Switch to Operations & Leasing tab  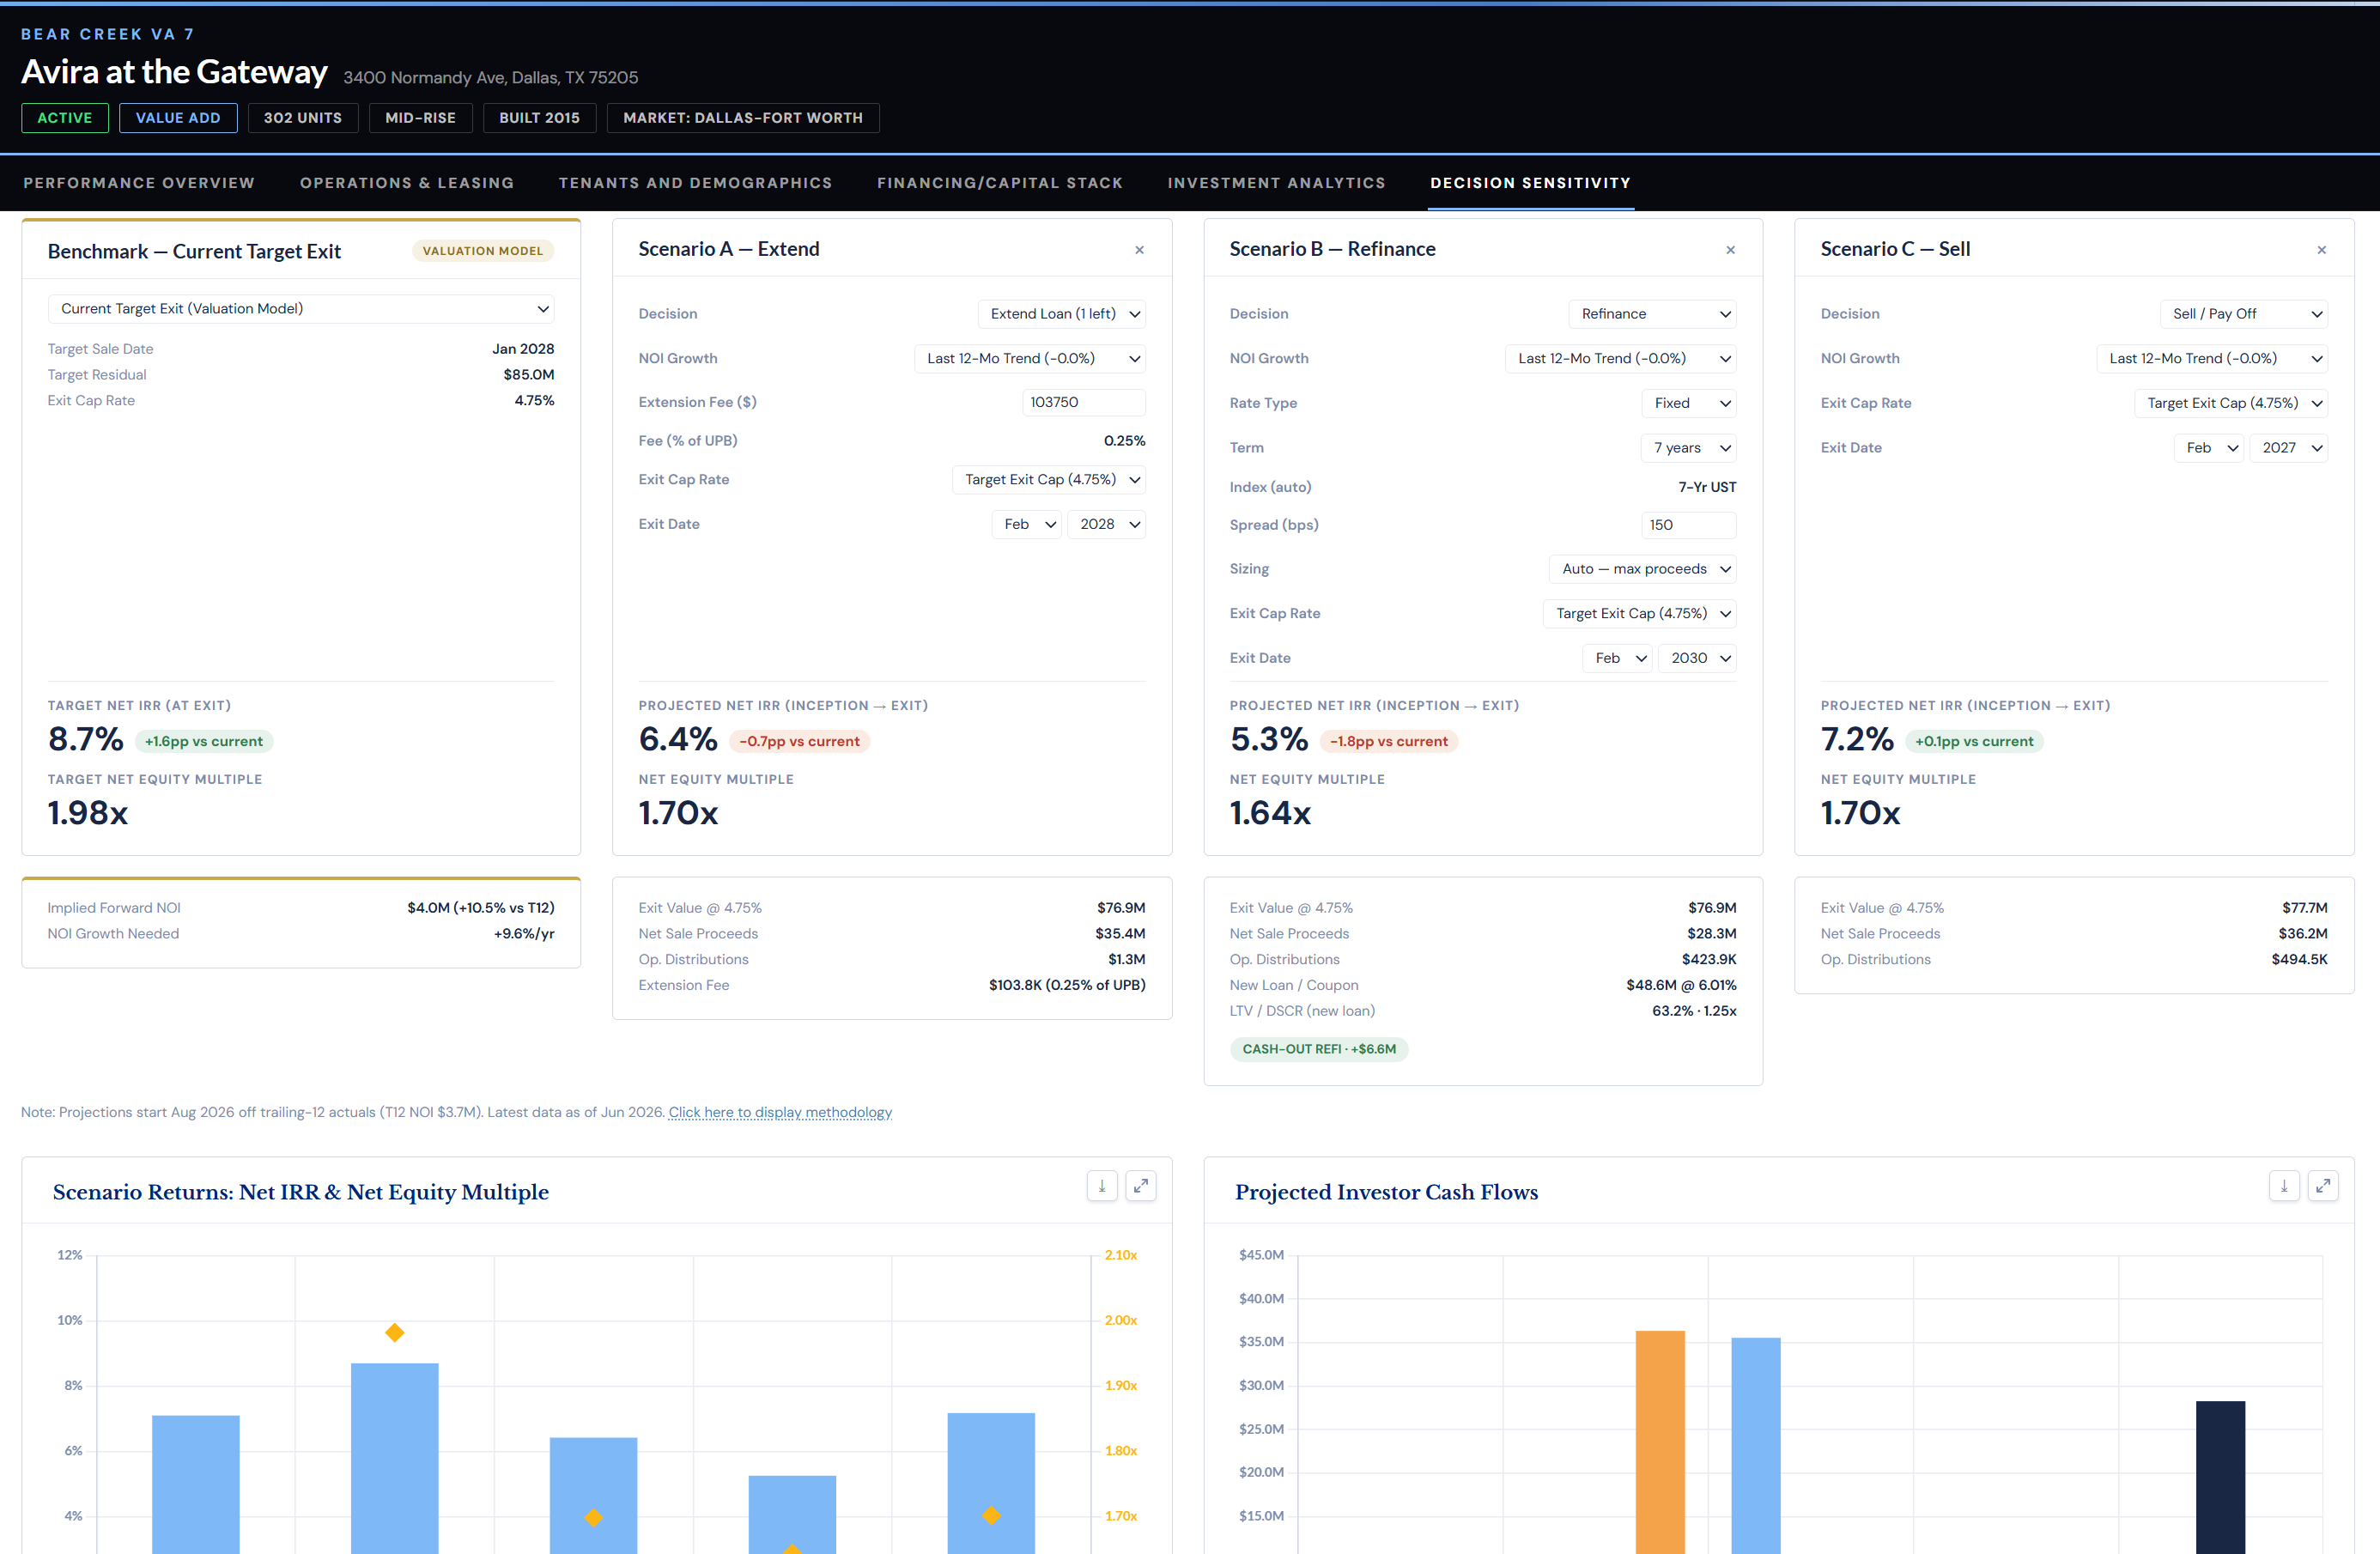click(407, 183)
